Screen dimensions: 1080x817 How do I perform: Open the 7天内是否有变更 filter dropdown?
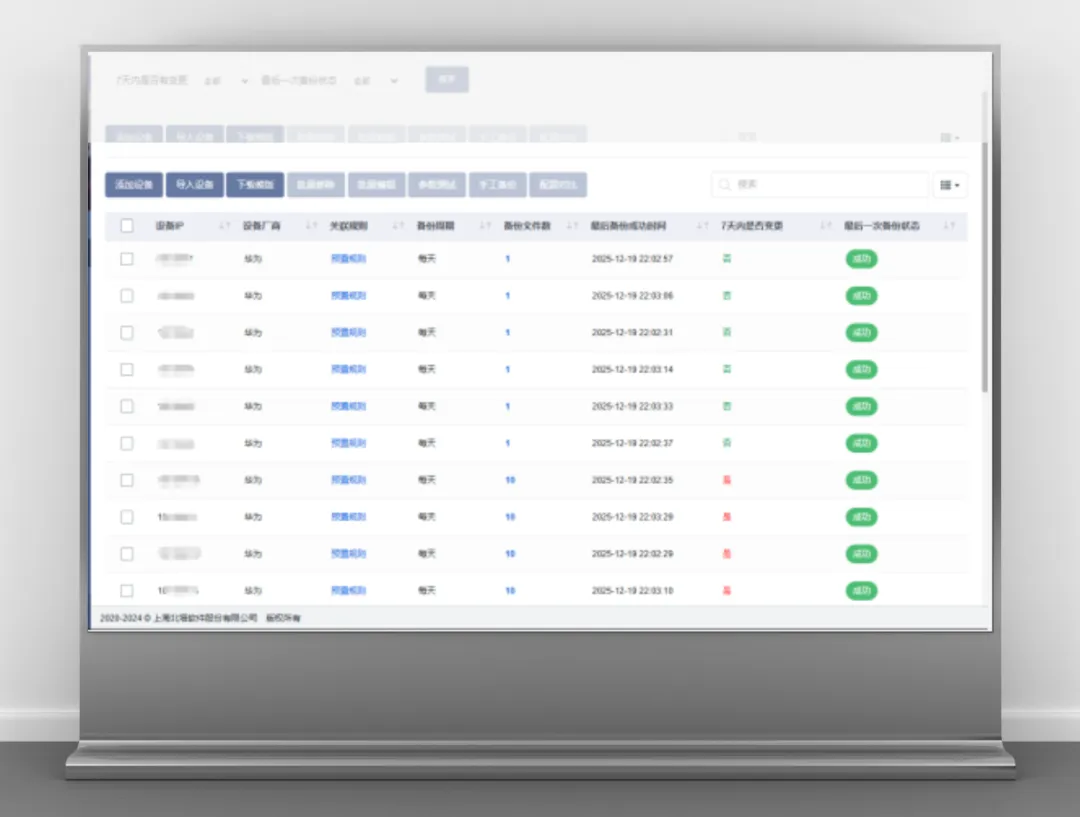coord(226,81)
